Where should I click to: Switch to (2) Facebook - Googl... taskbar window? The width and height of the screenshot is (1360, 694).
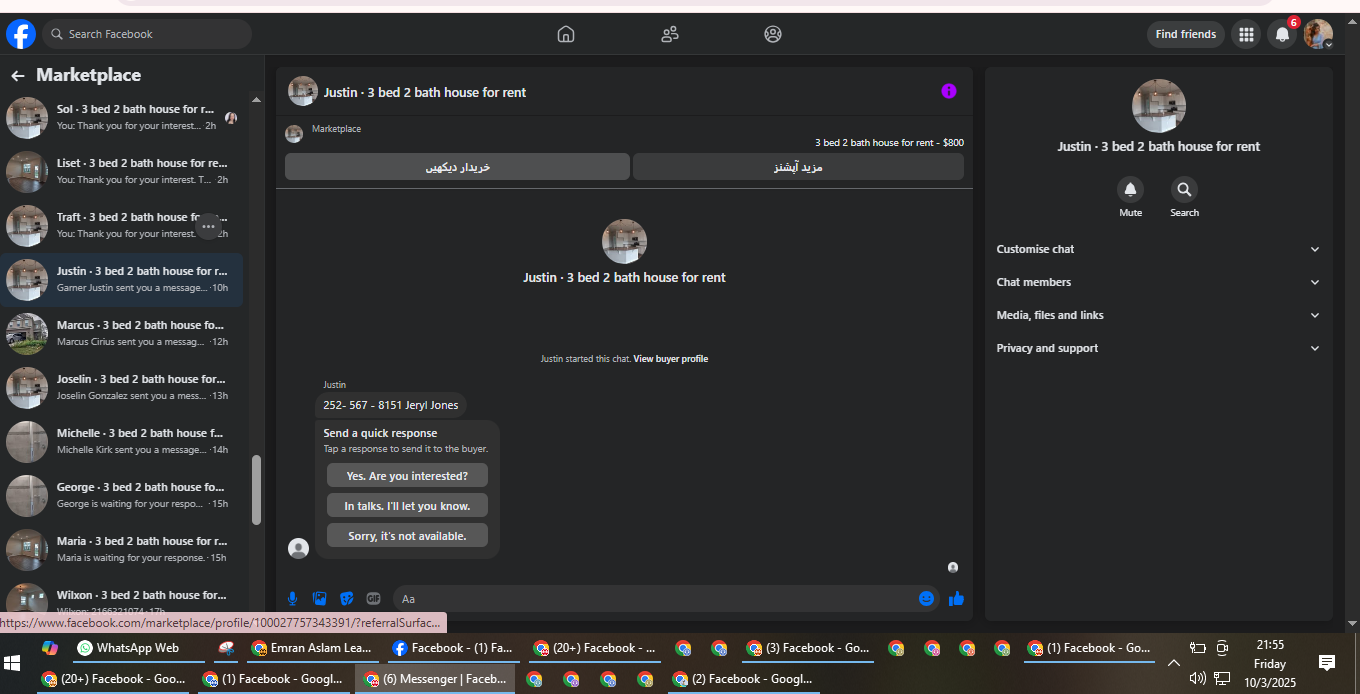(743, 679)
